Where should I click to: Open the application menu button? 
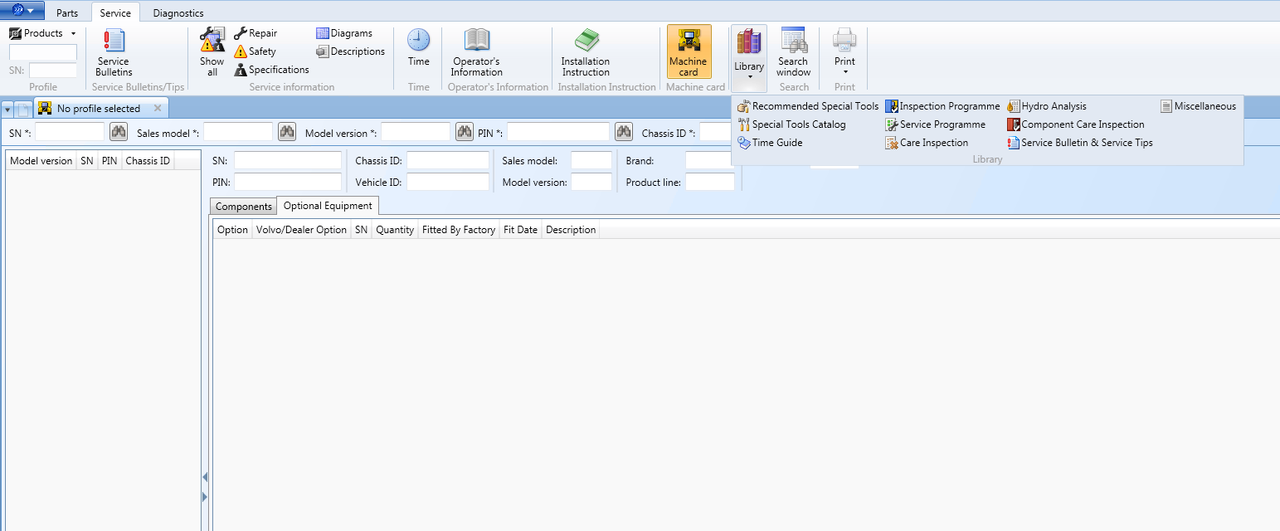pyautogui.click(x=24, y=11)
